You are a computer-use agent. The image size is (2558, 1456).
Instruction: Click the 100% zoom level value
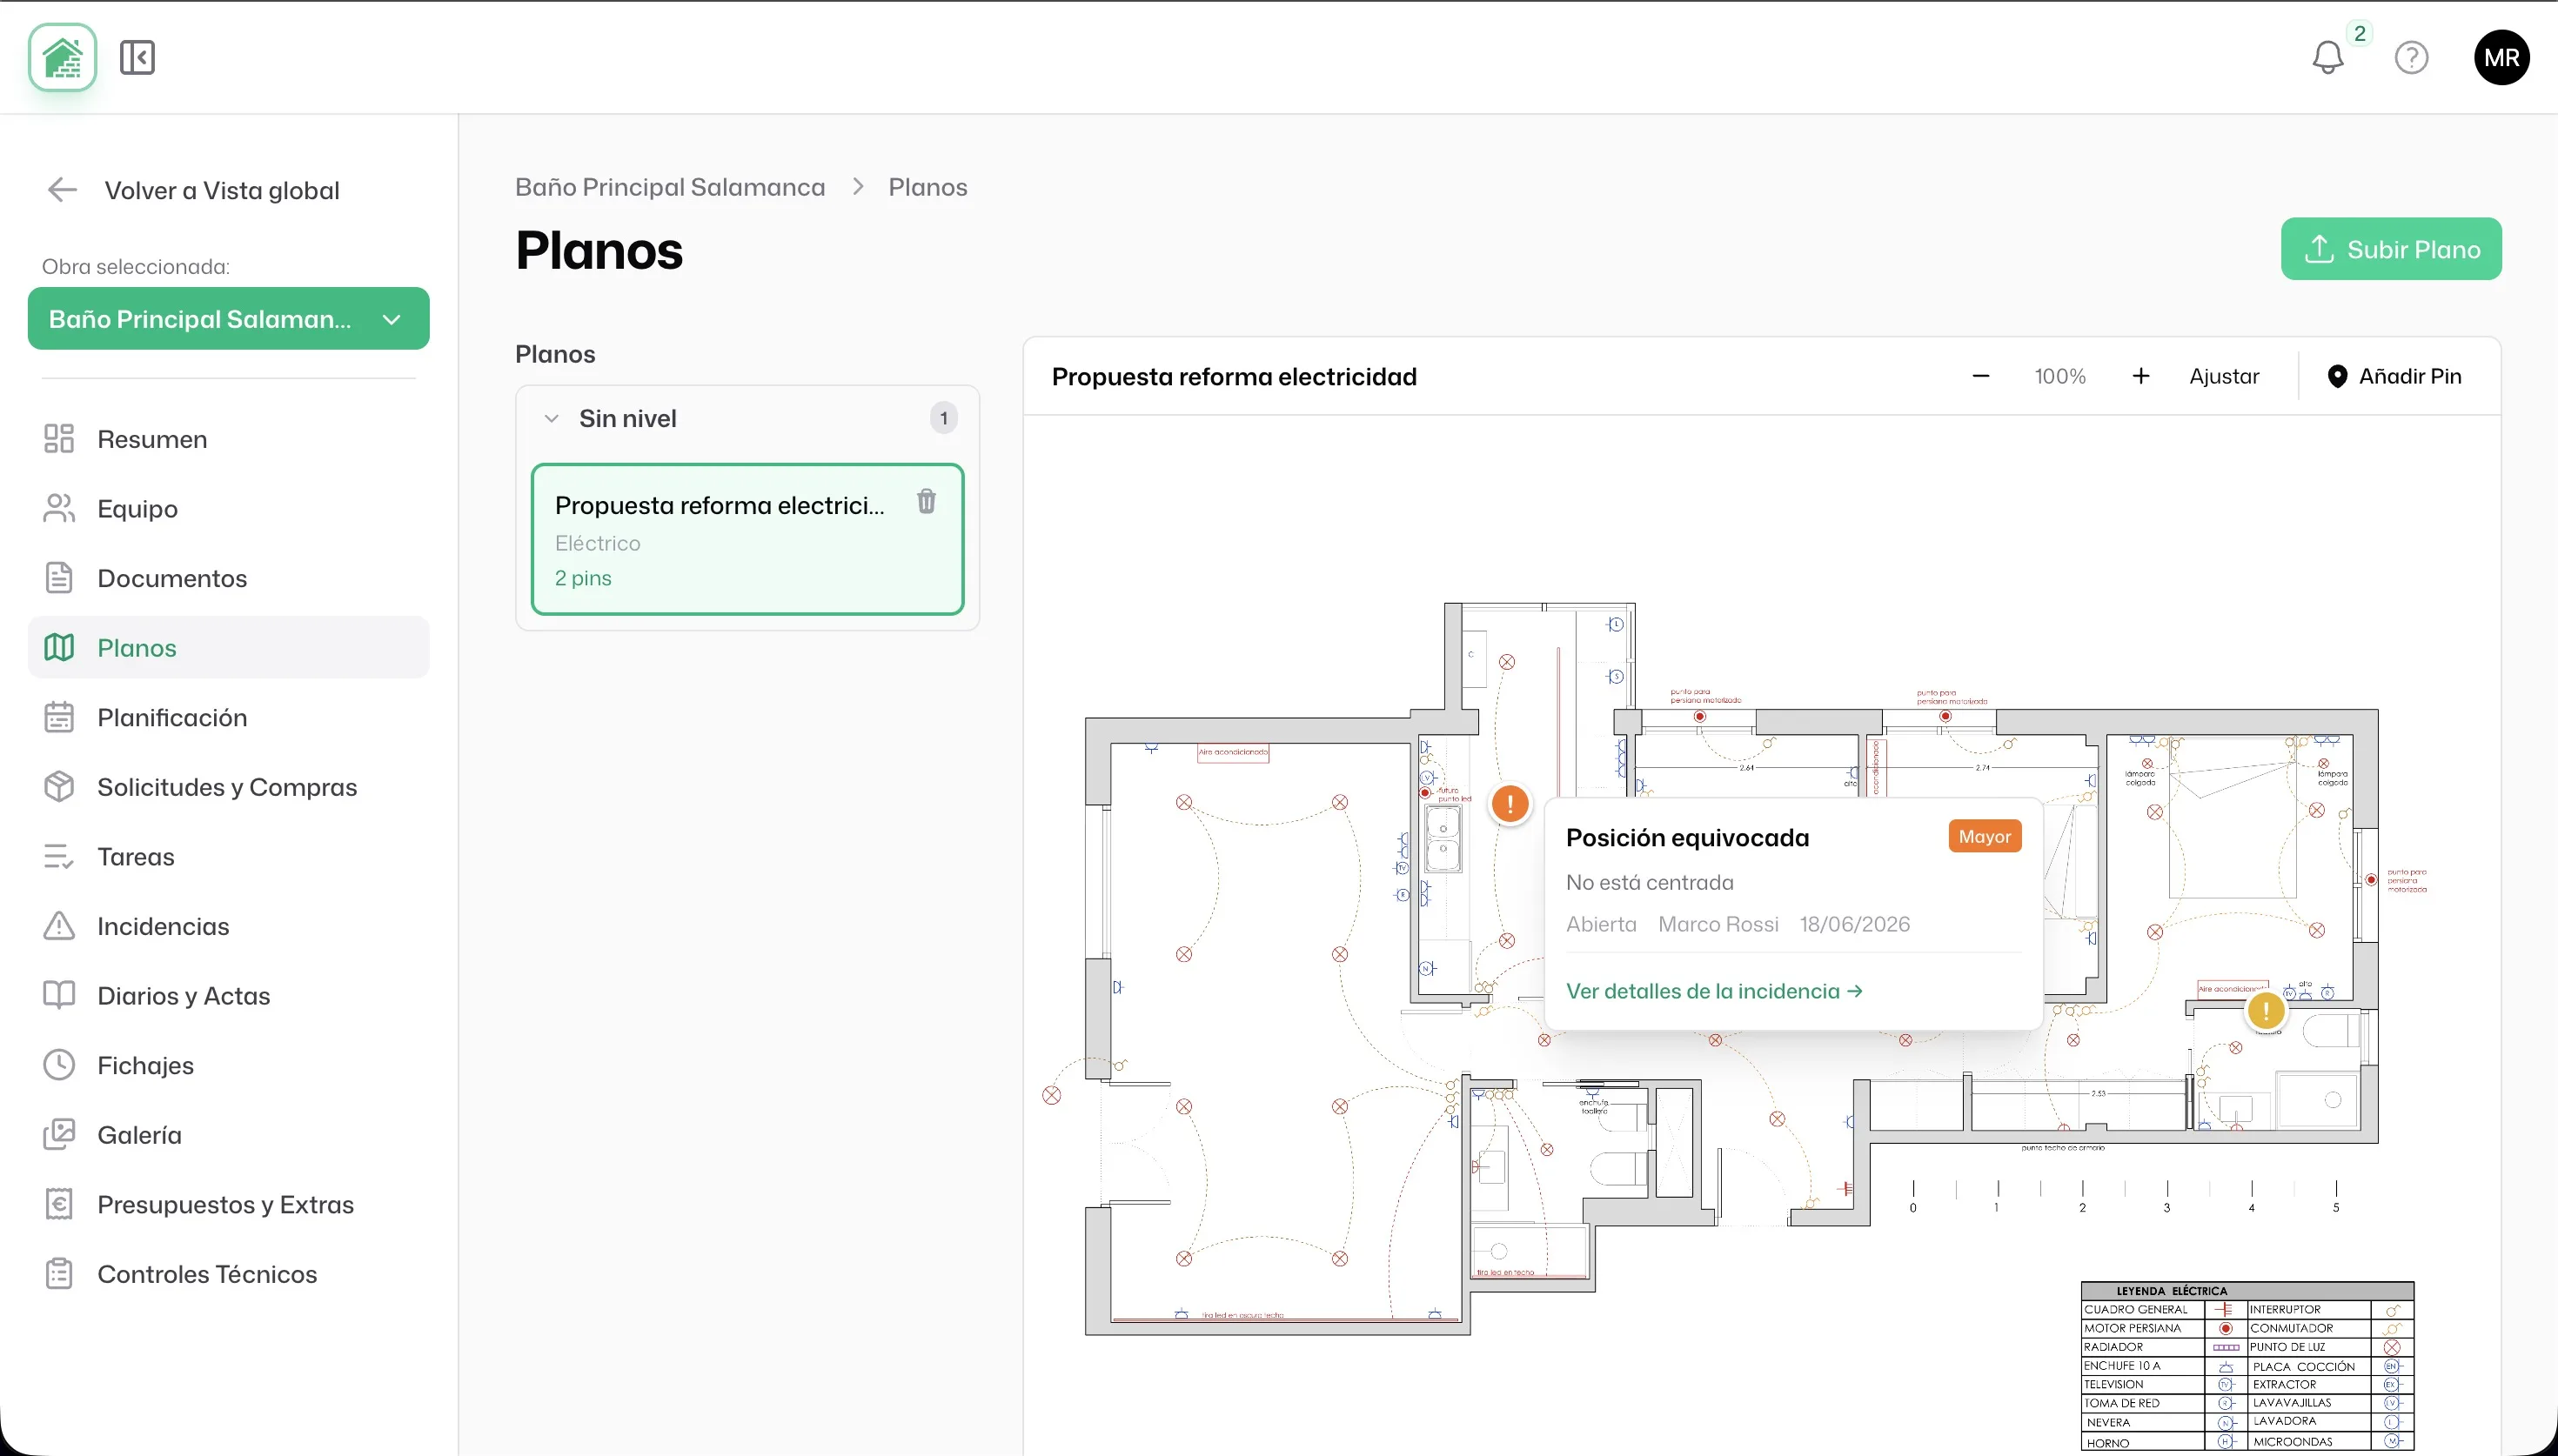pyautogui.click(x=2060, y=376)
